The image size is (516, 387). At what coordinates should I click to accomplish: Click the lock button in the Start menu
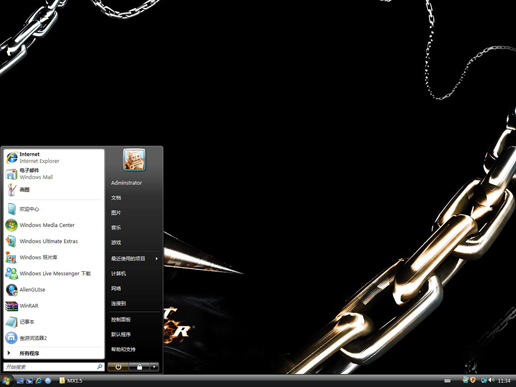139,367
